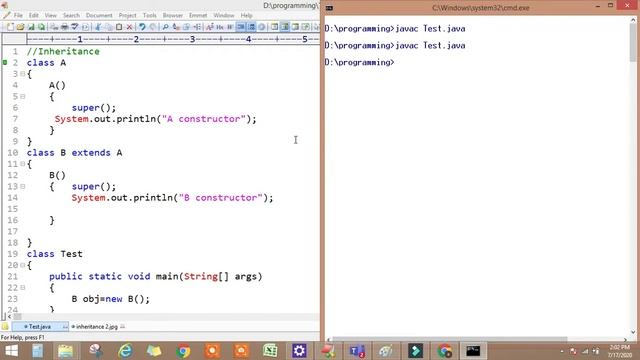The image size is (640, 360).
Task: Collapse the fold marker at line 5
Action: 23,96
